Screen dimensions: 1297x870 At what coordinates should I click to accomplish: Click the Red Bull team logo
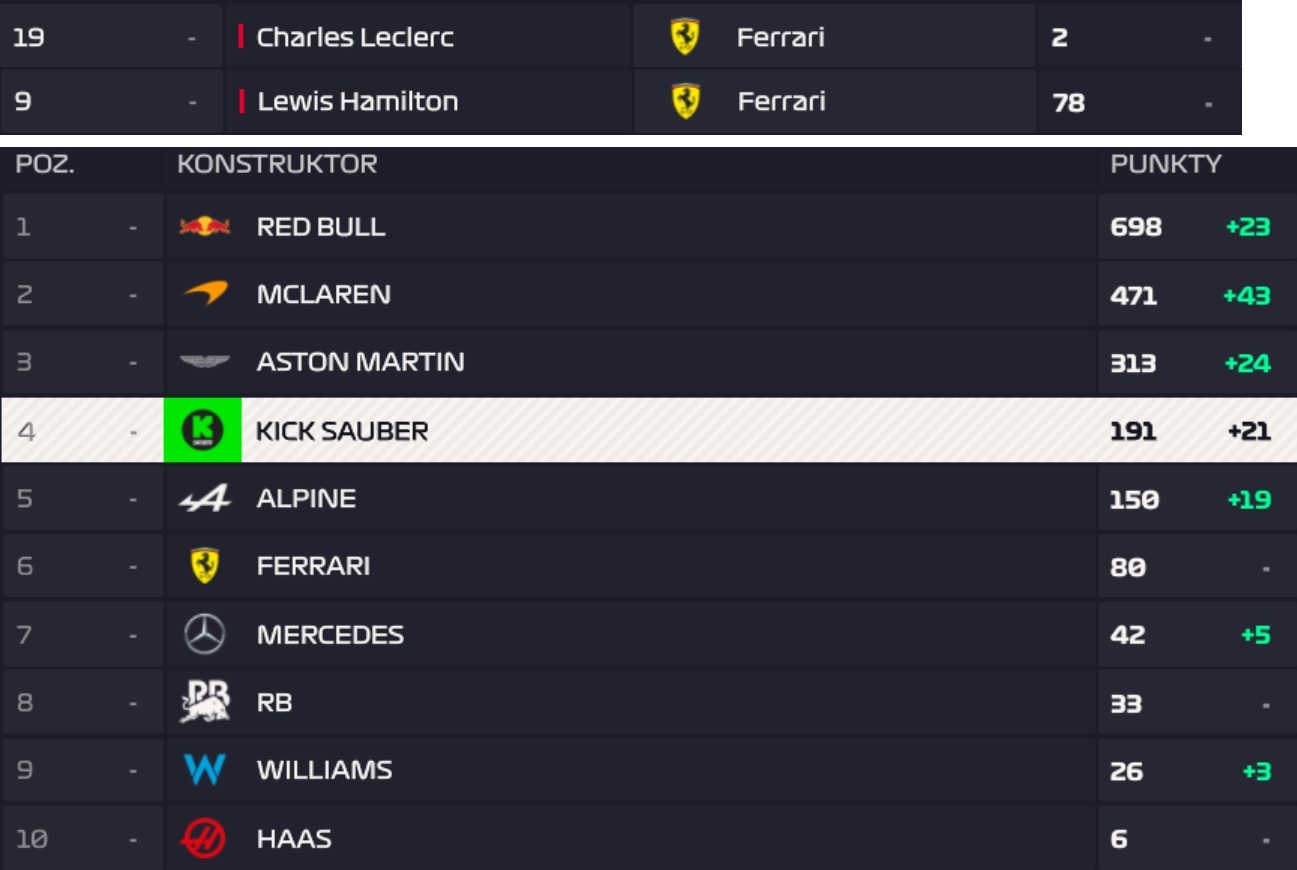coord(205,227)
